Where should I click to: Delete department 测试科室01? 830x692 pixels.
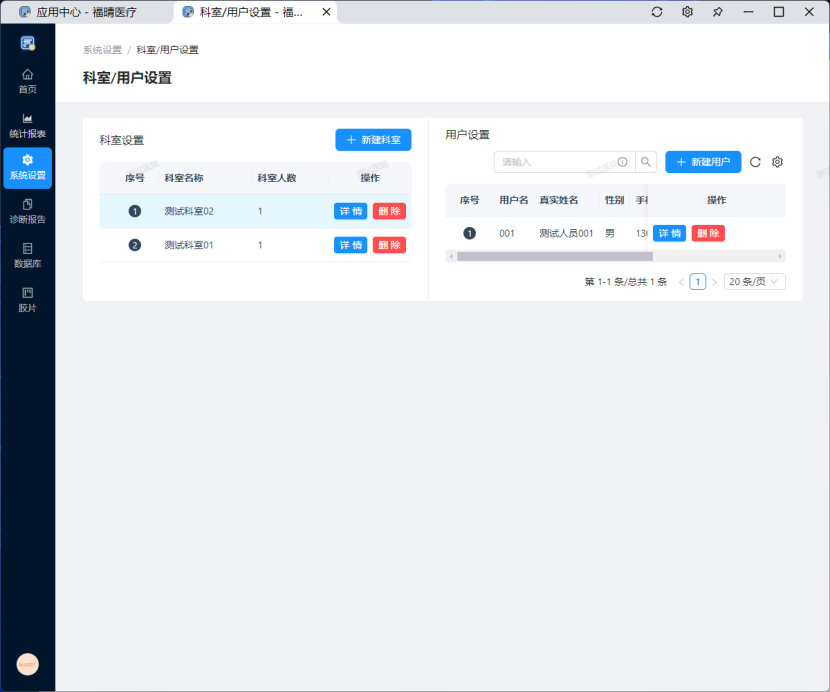(x=389, y=245)
